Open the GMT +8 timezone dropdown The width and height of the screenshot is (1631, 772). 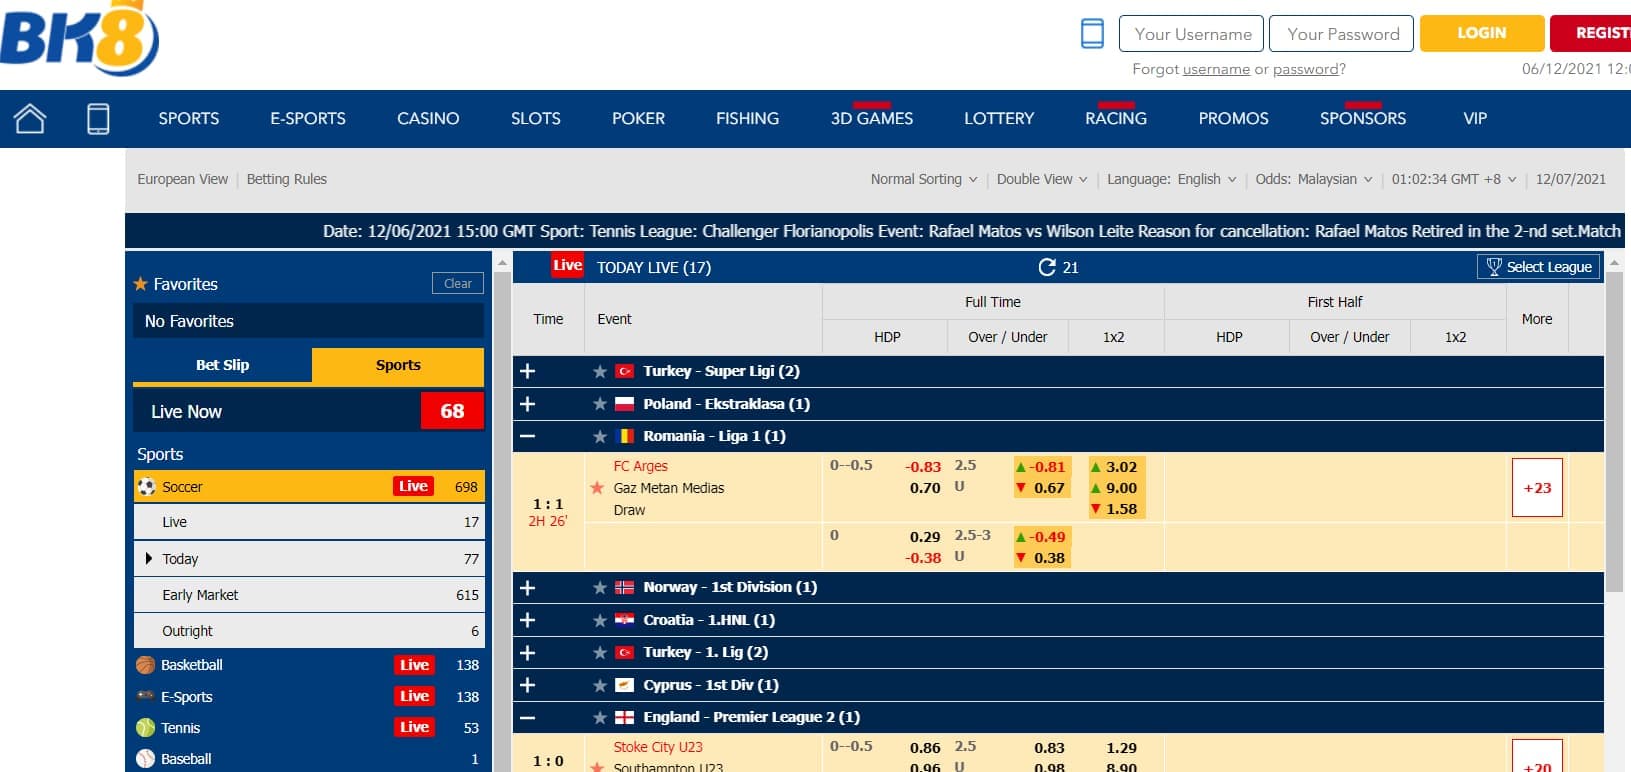click(1453, 179)
